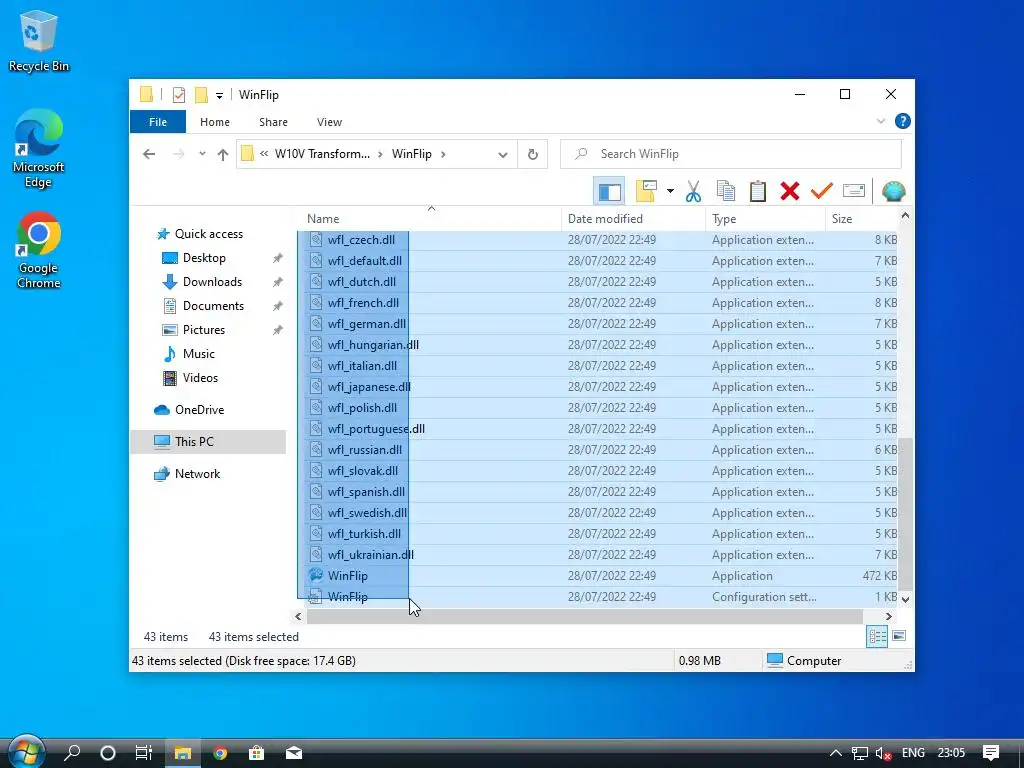Switch to details view layout icon
This screenshot has width=1024, height=768.
pyautogui.click(x=876, y=637)
